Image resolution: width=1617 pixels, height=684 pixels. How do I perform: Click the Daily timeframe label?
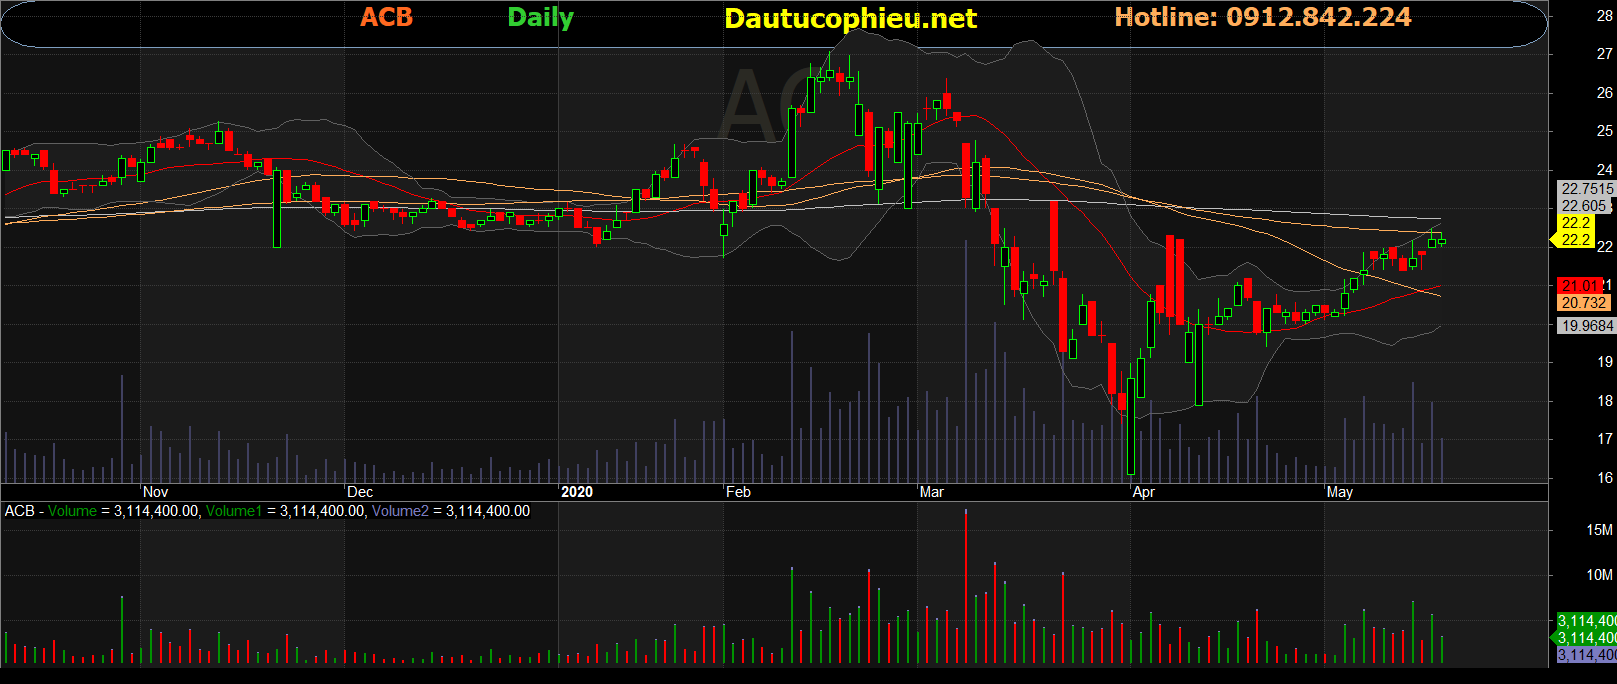pyautogui.click(x=540, y=18)
